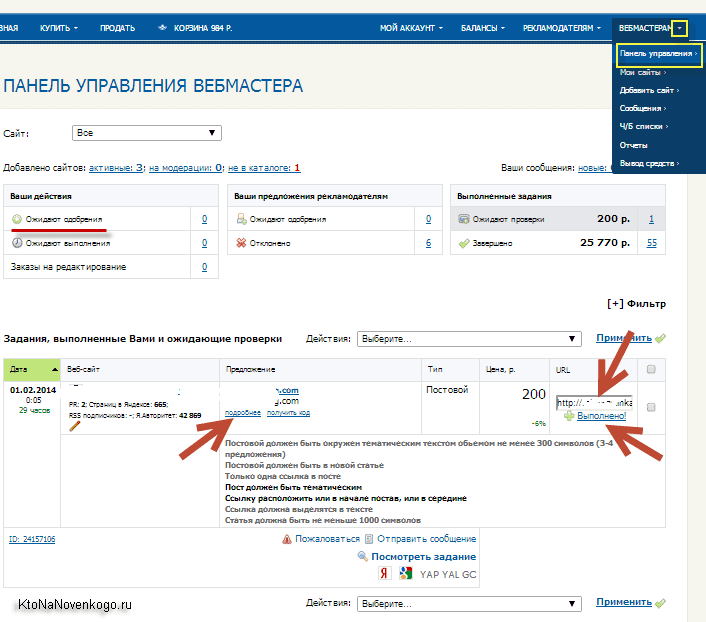
Task: Open the активные: 3 sites link
Action: (116, 168)
